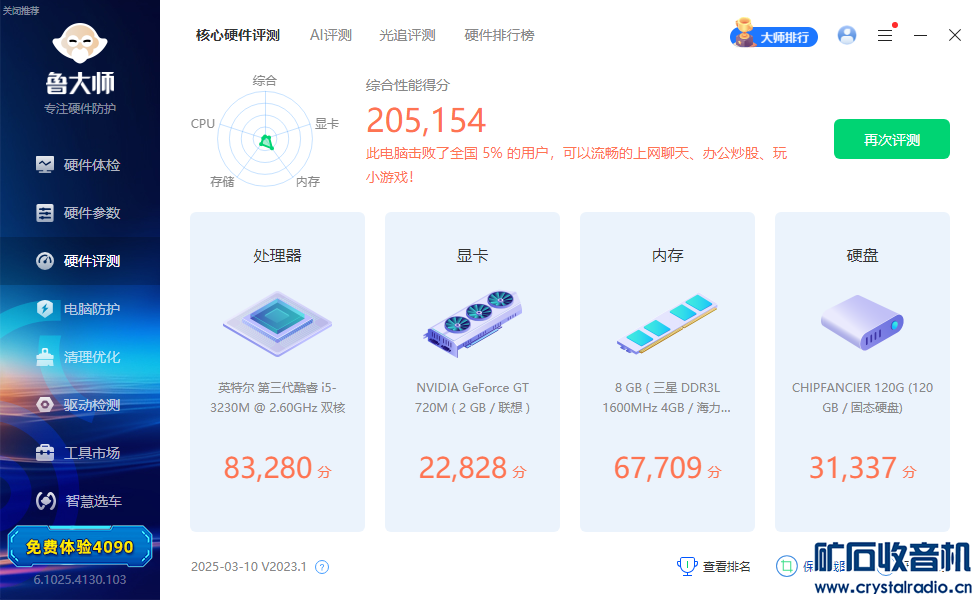Minimize the 鲁大师 window
Image resolution: width=980 pixels, height=600 pixels.
[x=920, y=36]
